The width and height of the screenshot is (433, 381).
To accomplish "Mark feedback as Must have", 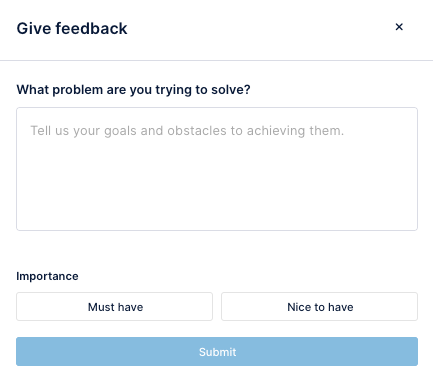I will tap(114, 307).
